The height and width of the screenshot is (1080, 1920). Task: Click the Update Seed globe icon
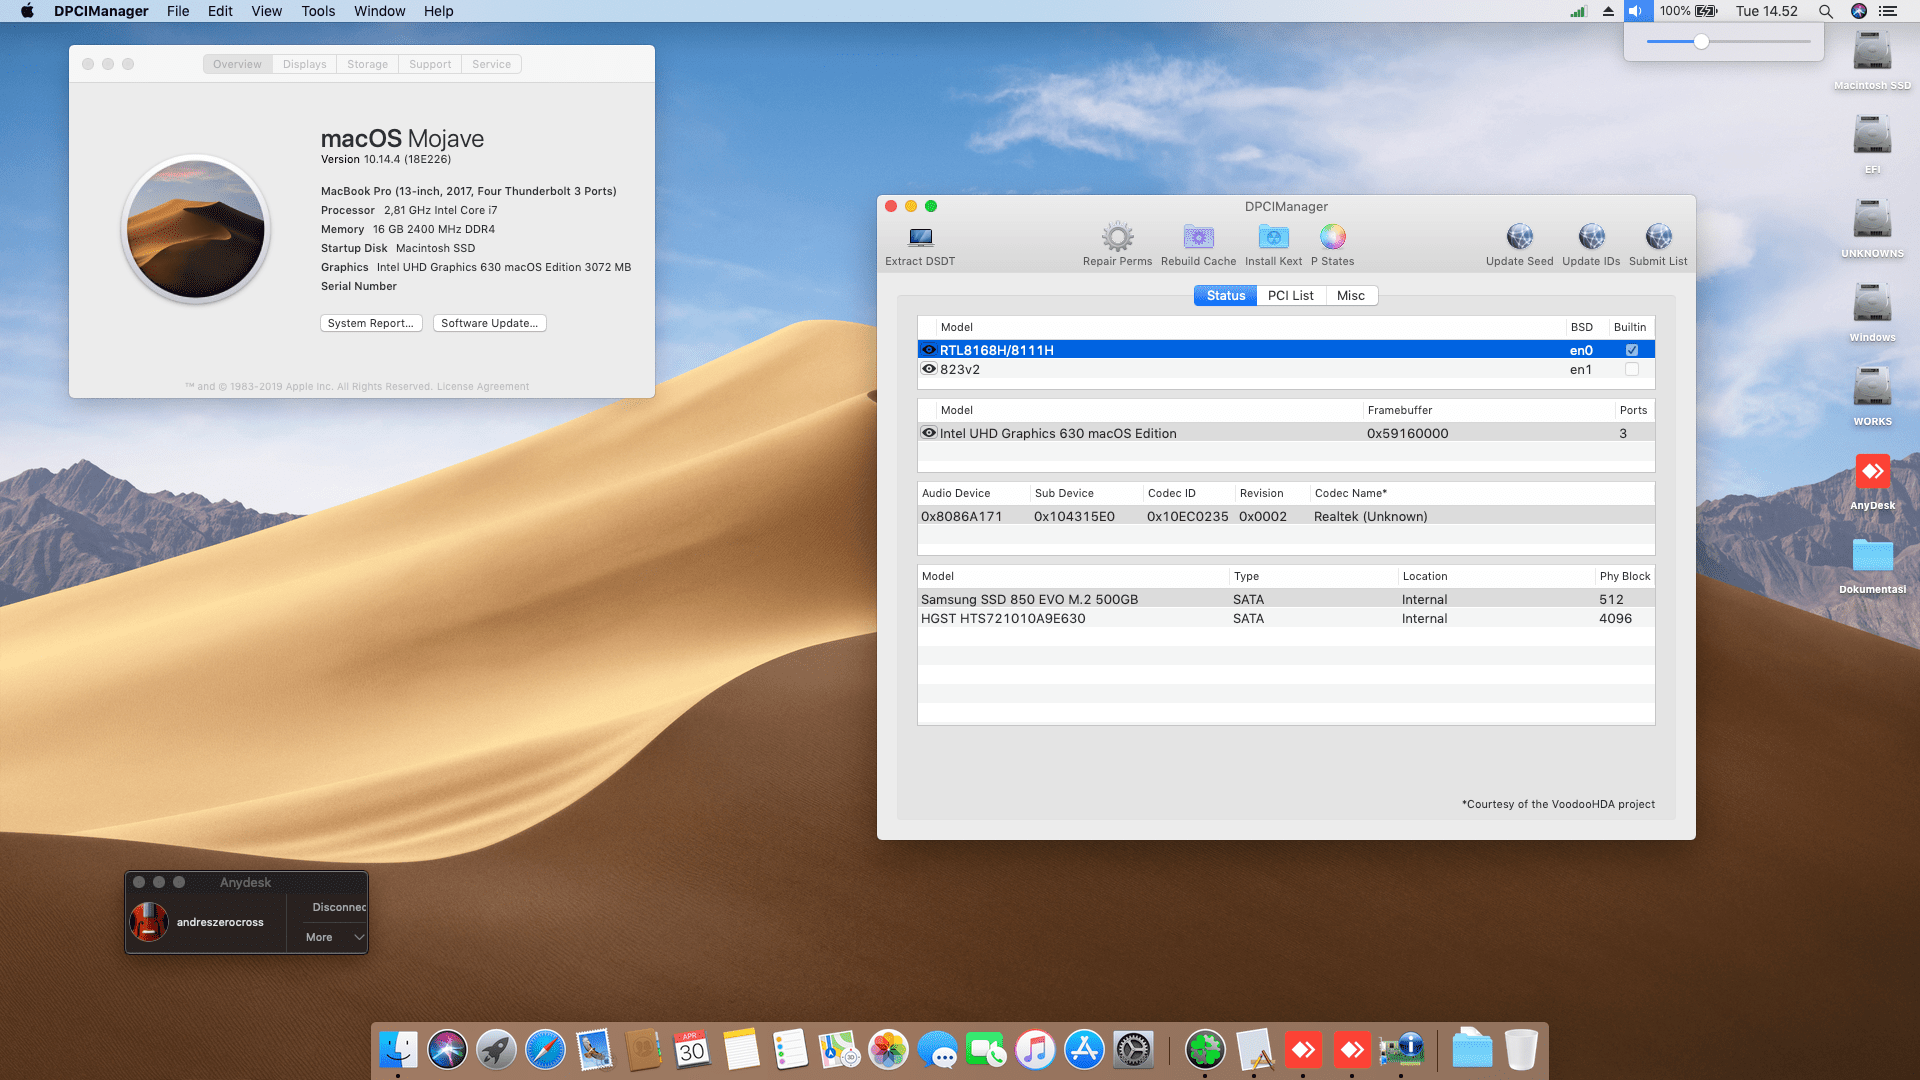pyautogui.click(x=1519, y=237)
